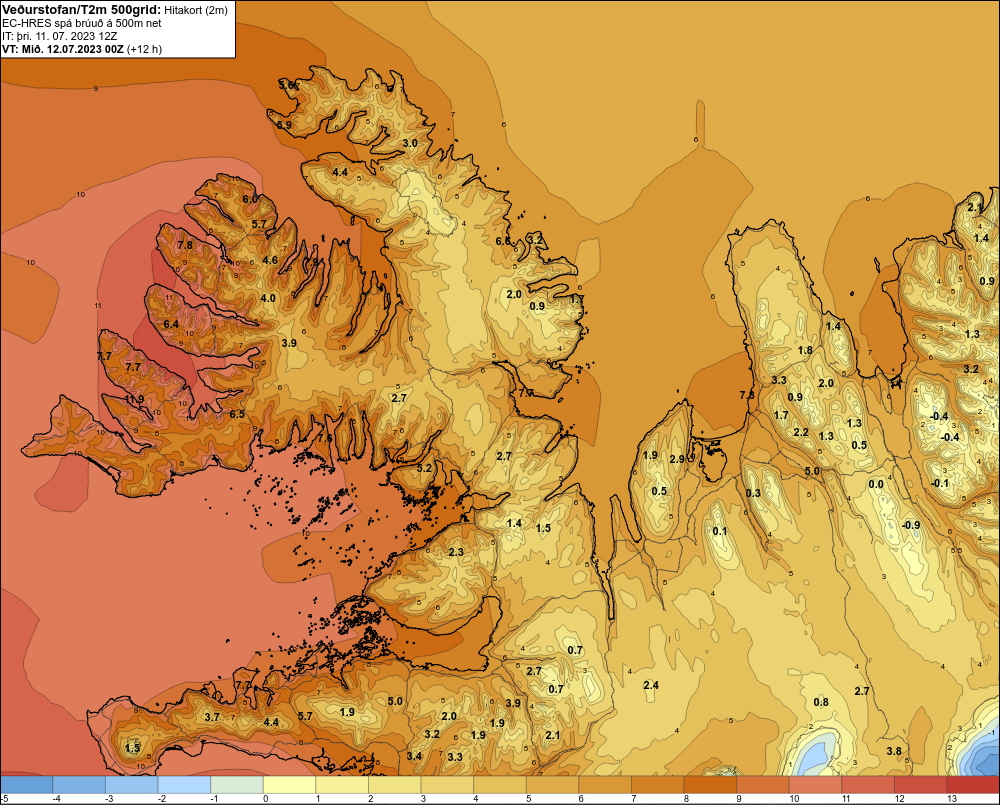Click the title text 'Veðurstofan/T2m 500grid:'
1000x805 pixels.
82,10
